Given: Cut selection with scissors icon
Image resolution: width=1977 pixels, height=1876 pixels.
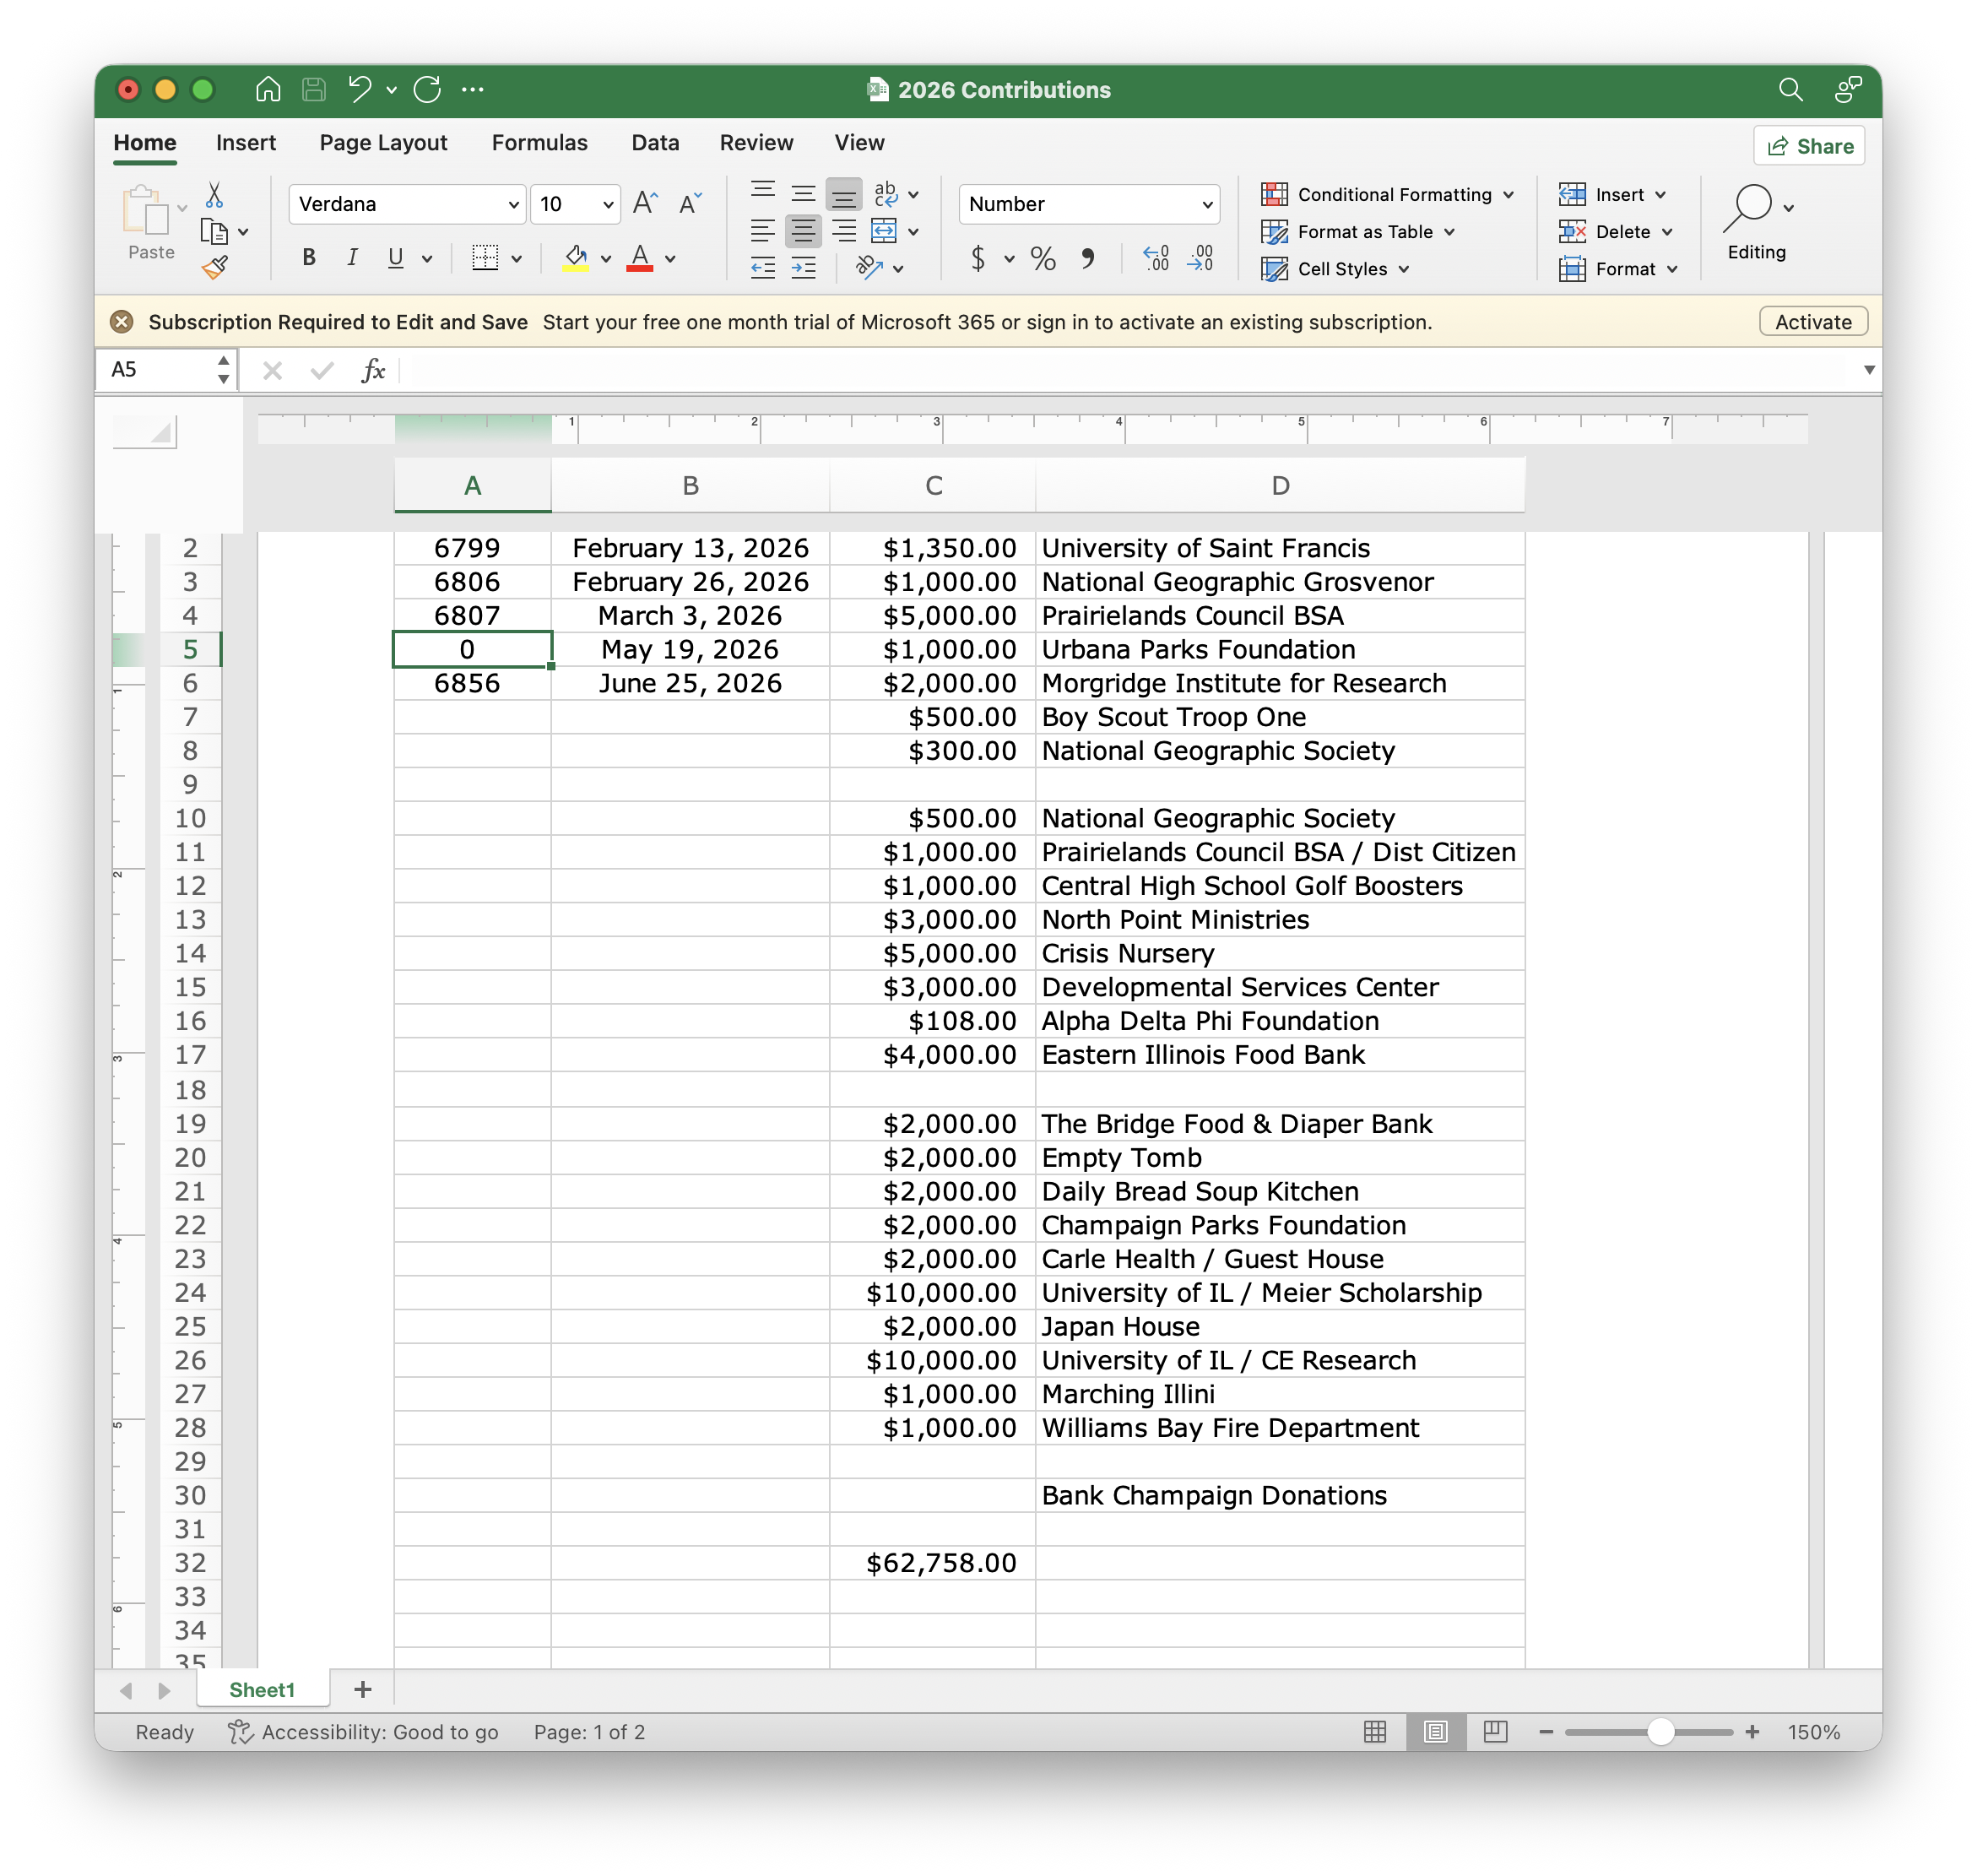Looking at the screenshot, I should pos(214,194).
